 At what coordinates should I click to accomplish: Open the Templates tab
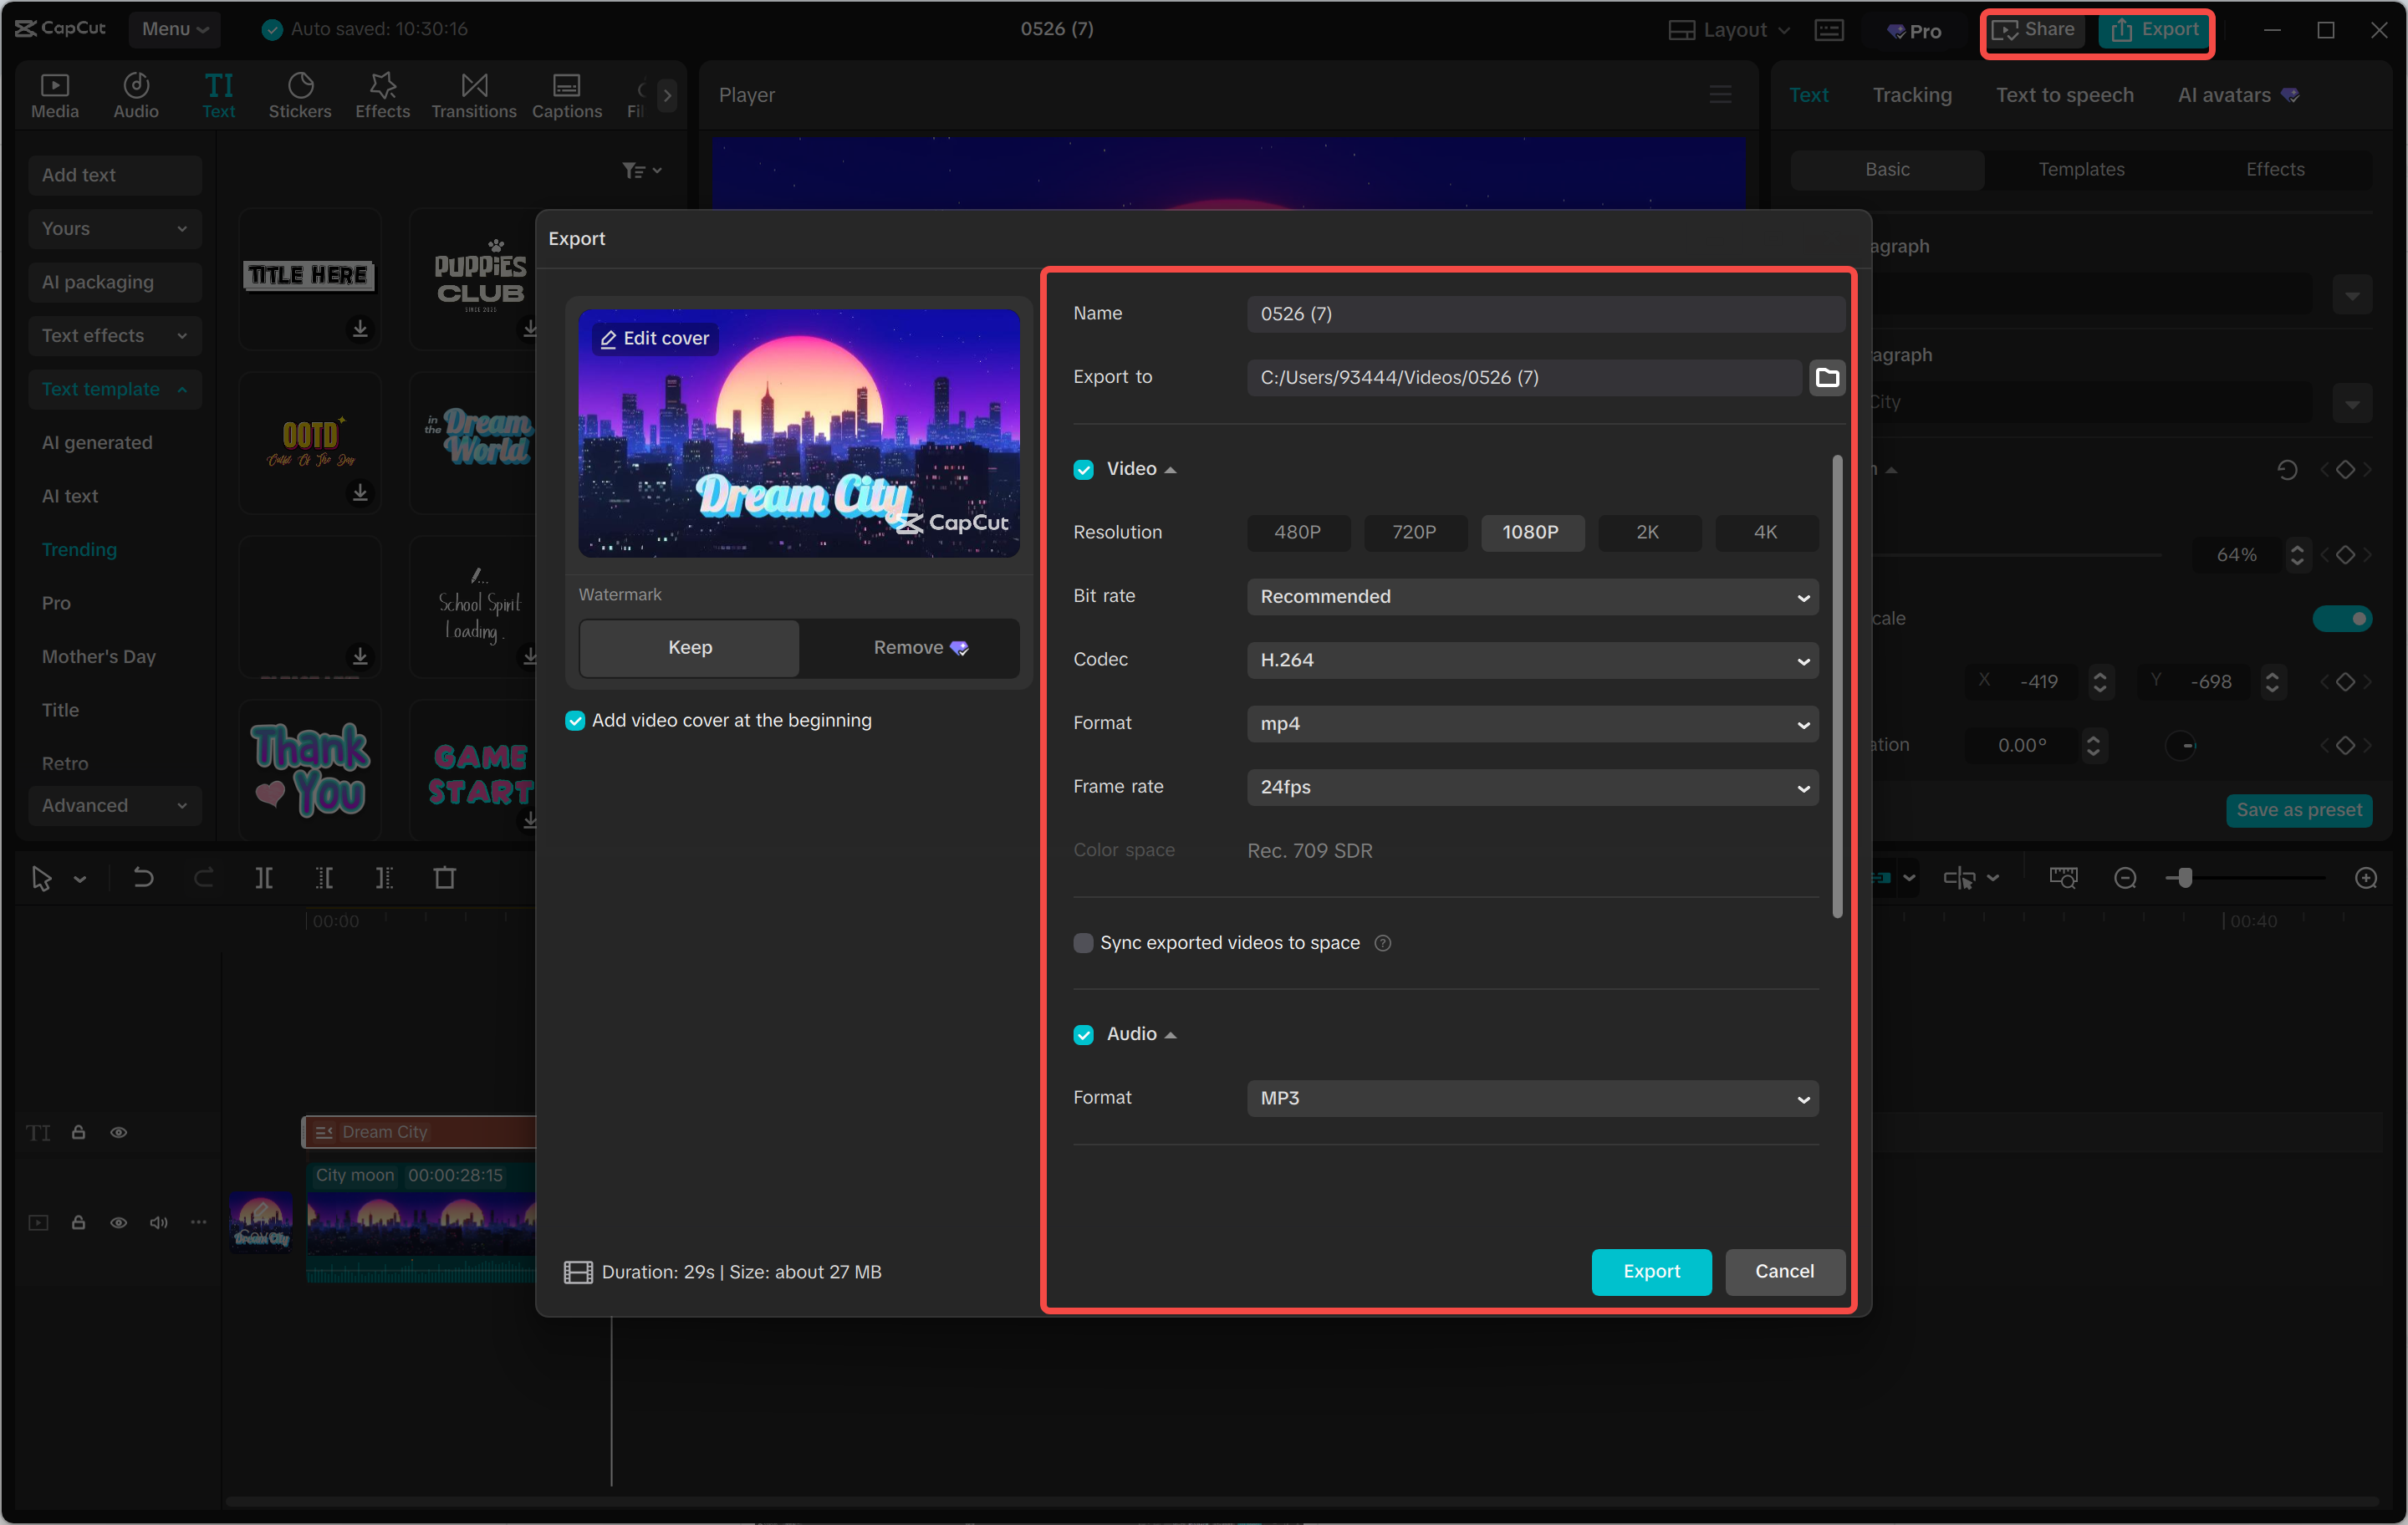pos(2081,169)
